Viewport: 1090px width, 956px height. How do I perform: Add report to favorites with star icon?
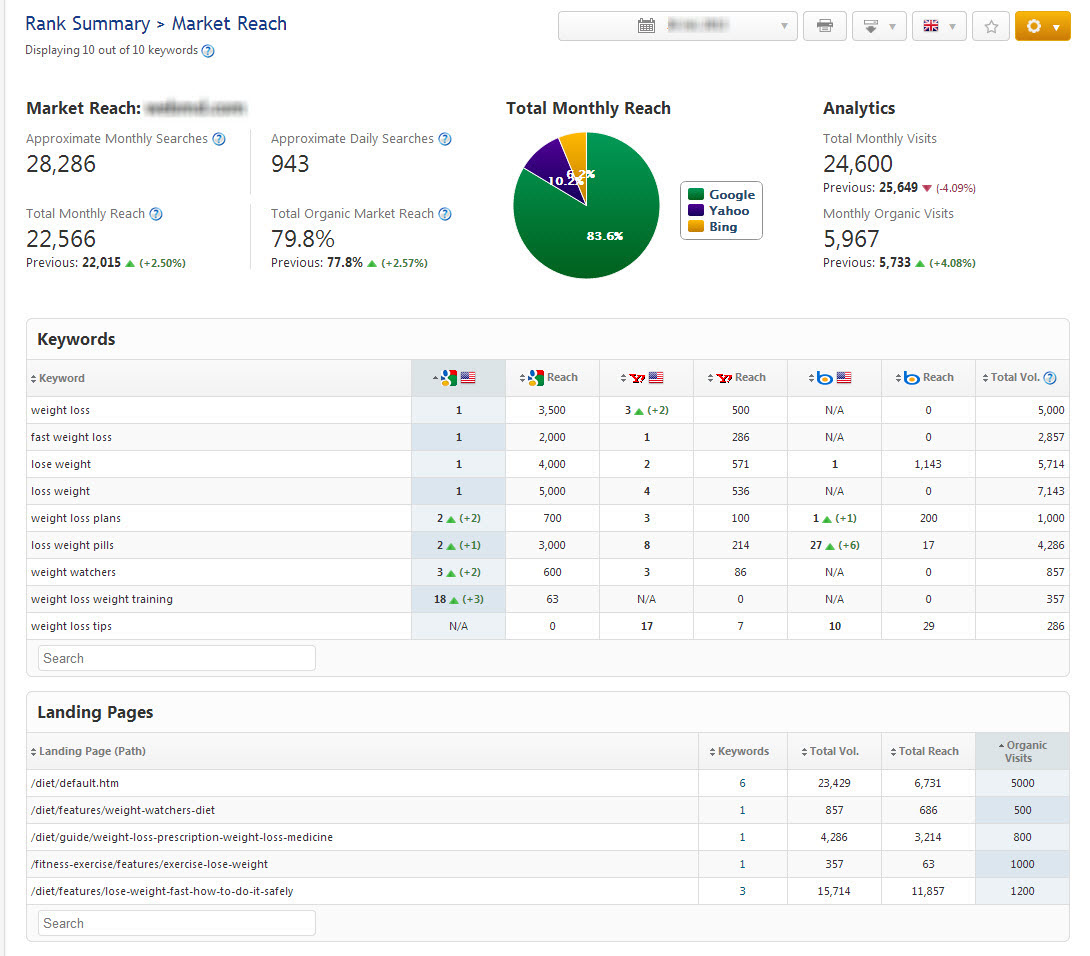tap(991, 26)
